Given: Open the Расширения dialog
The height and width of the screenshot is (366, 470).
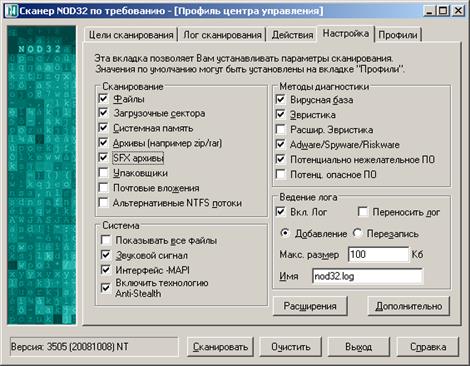Looking at the screenshot, I should pyautogui.click(x=310, y=306).
